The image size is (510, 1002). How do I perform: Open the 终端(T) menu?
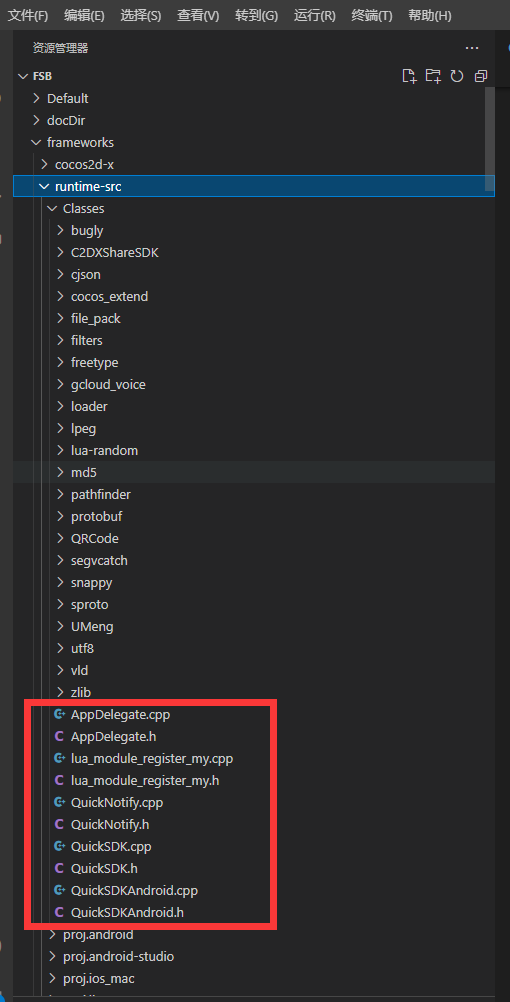[372, 15]
